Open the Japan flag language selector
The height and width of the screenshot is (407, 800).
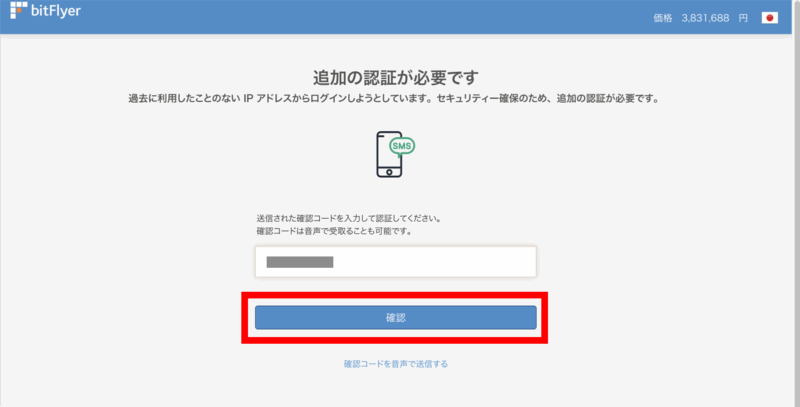(x=769, y=18)
